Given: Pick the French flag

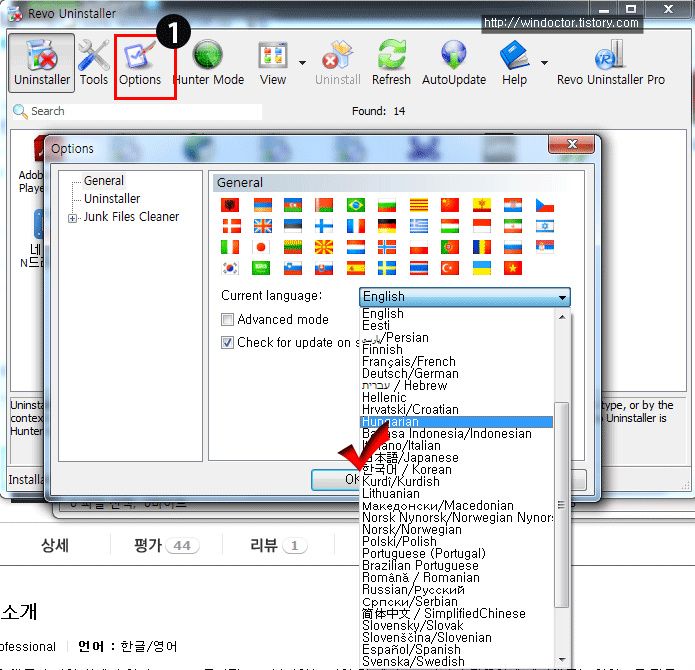Looking at the screenshot, I should pos(356,226).
